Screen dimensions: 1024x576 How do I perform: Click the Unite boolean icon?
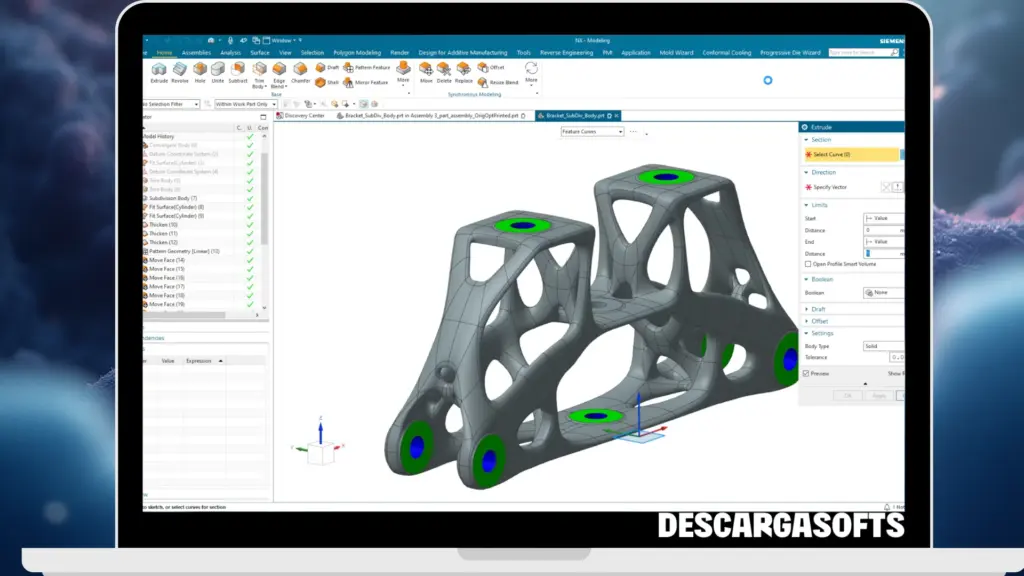click(216, 70)
